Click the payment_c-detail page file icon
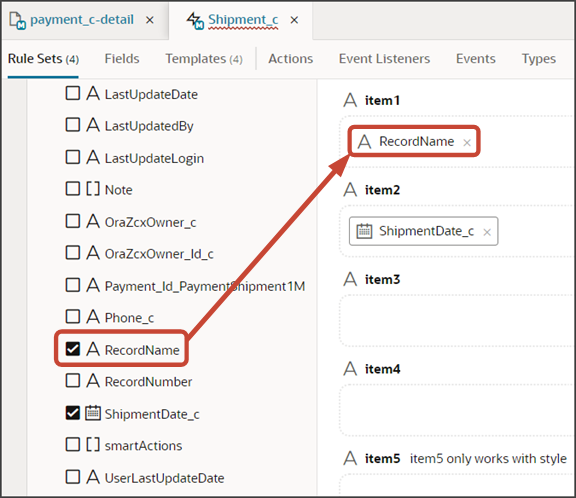 point(17,20)
